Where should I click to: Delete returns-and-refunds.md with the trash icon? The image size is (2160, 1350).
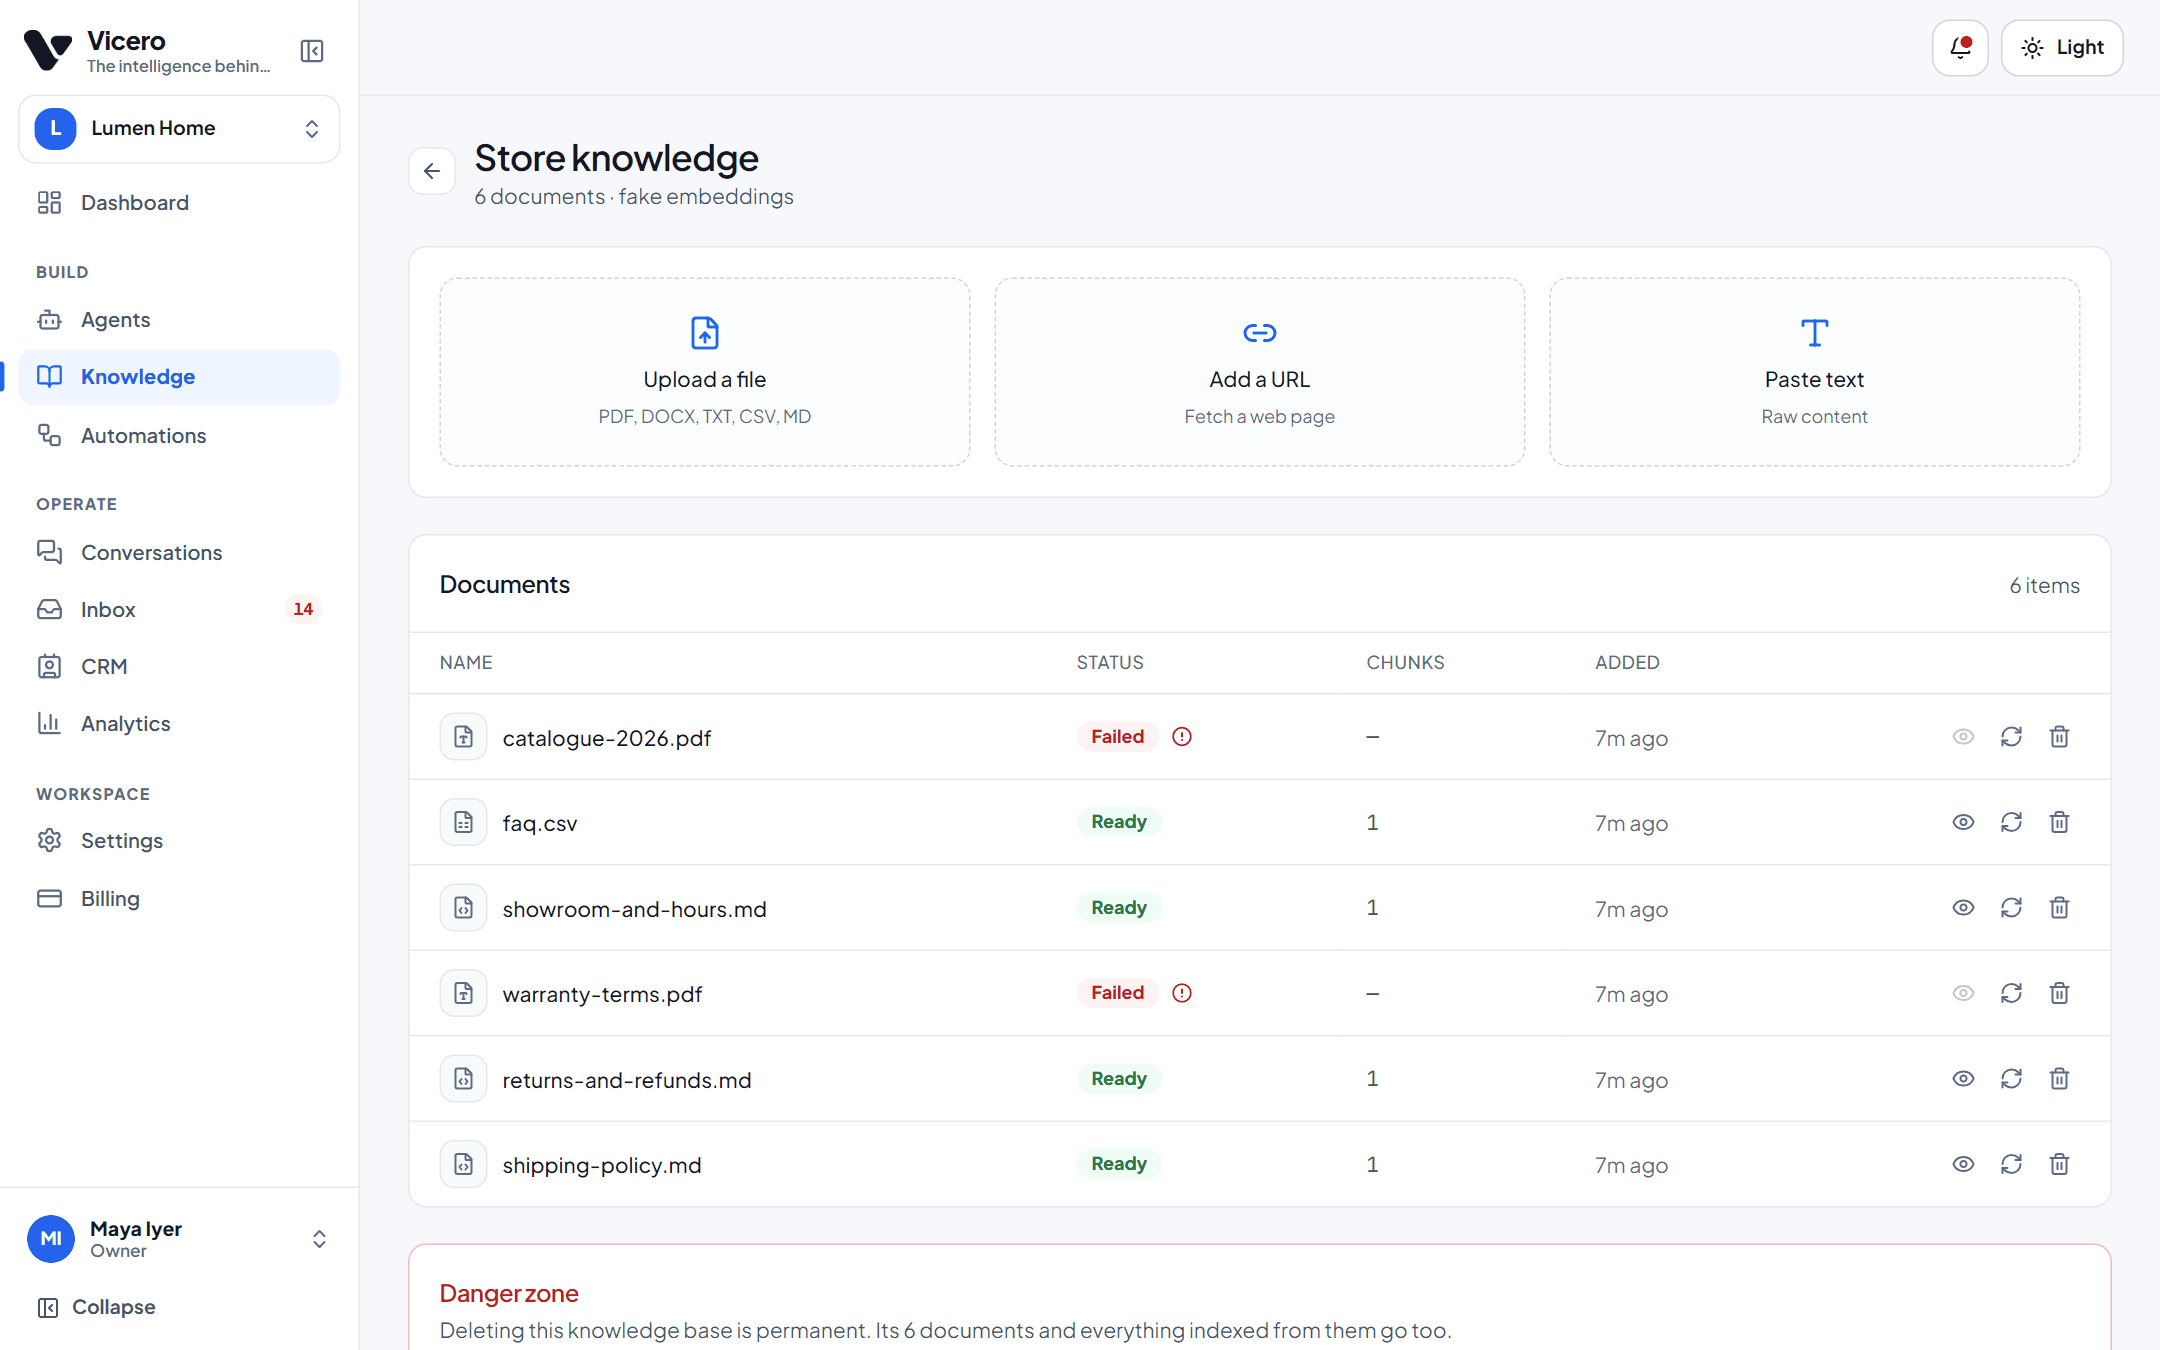click(x=2060, y=1079)
